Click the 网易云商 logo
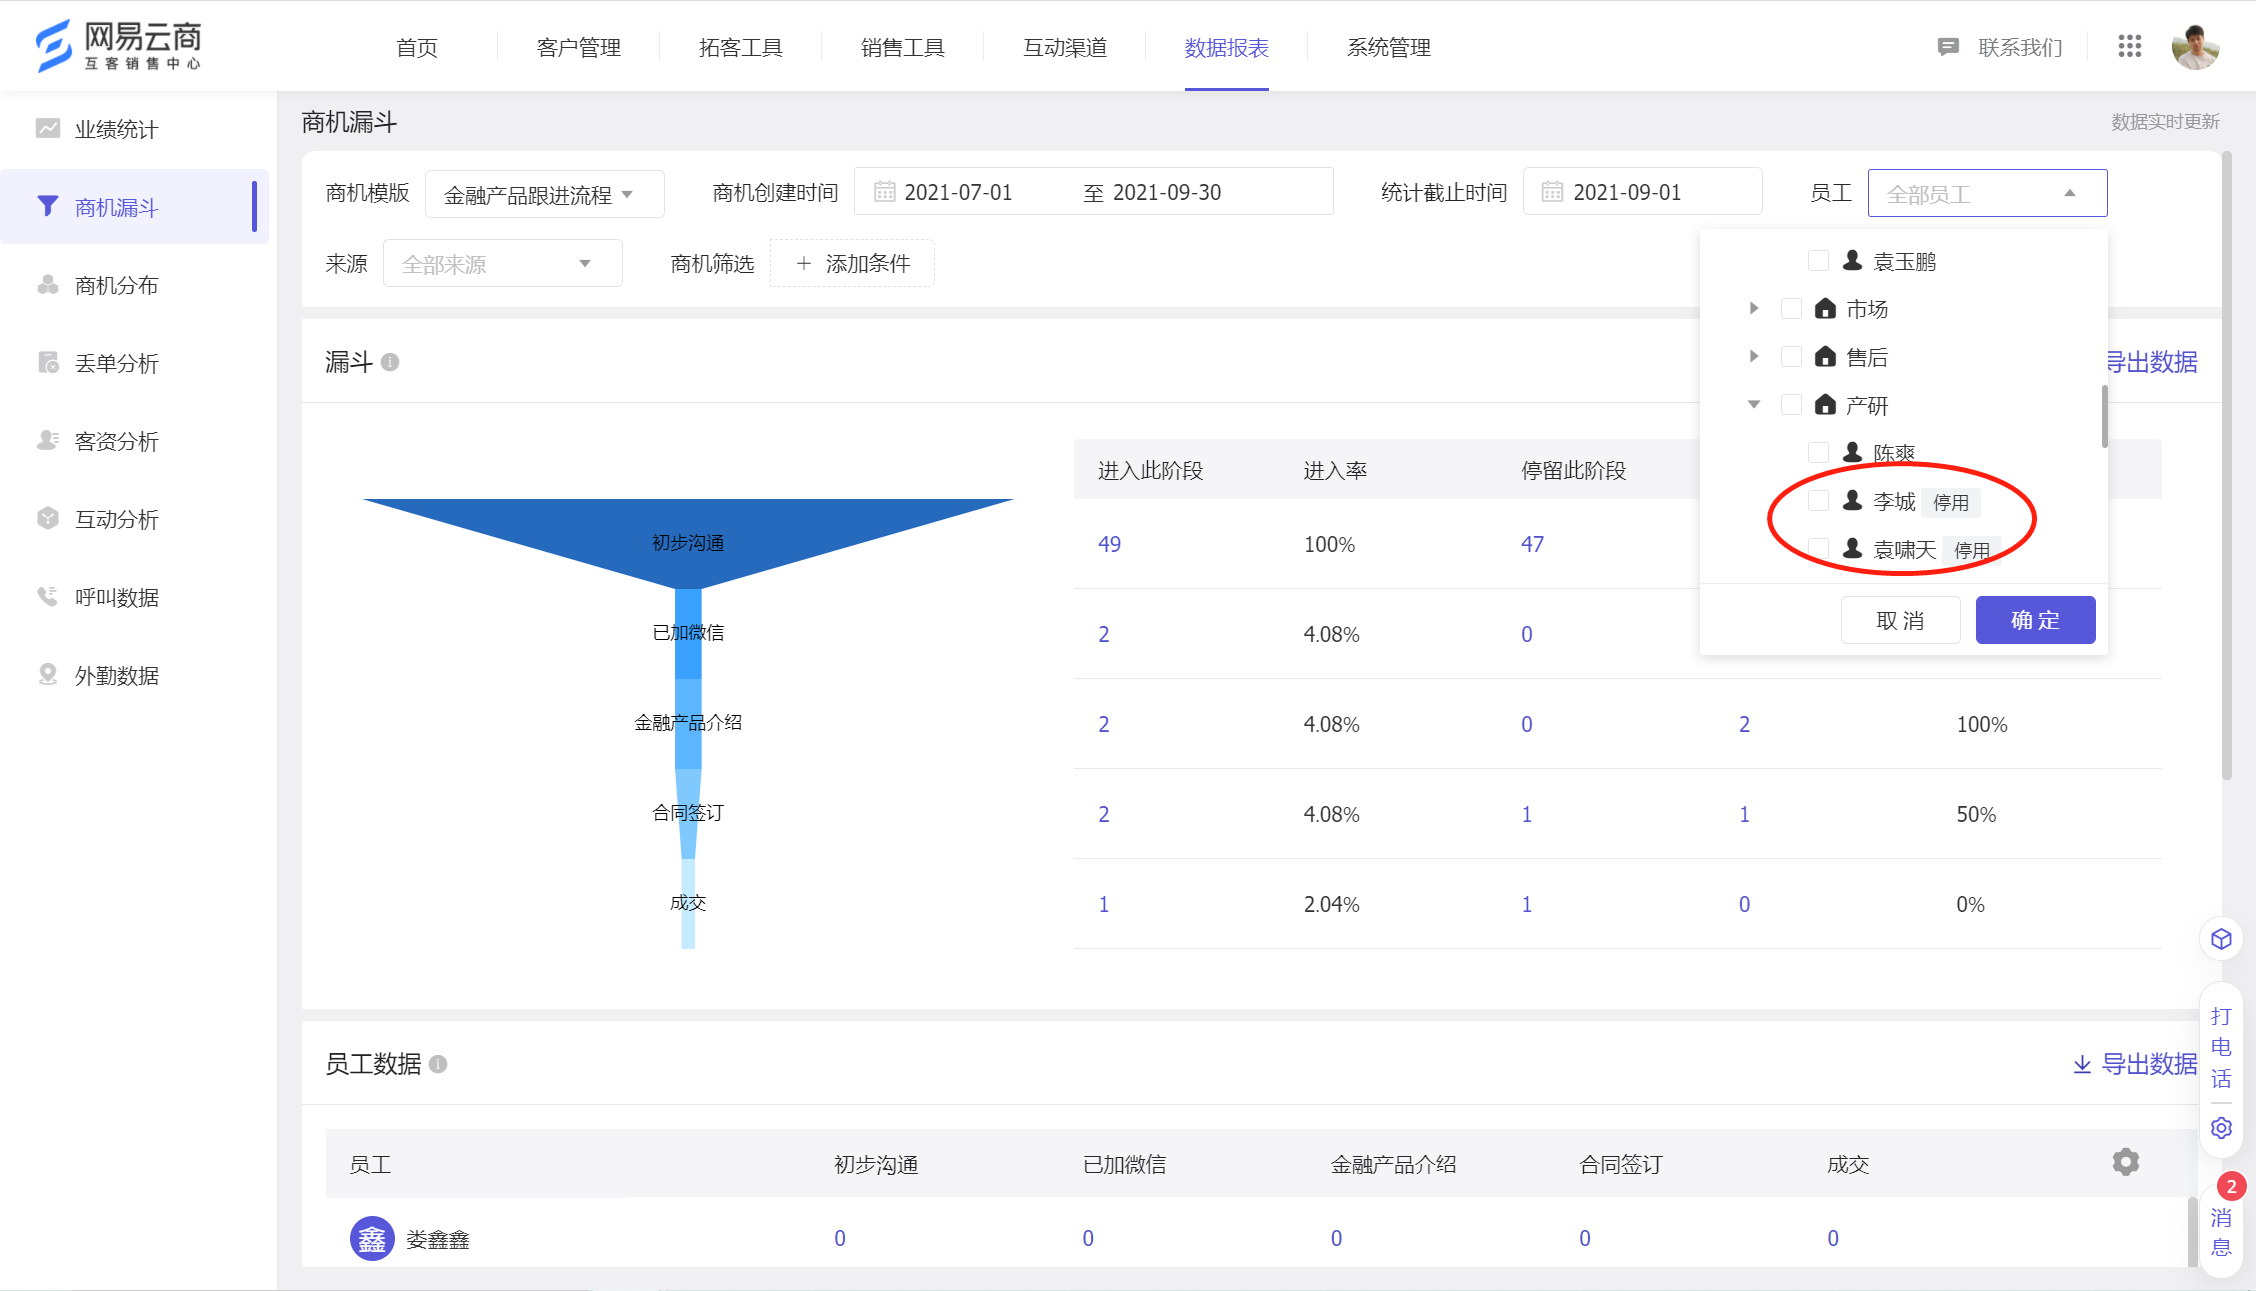Image resolution: width=2256 pixels, height=1291 pixels. point(118,46)
